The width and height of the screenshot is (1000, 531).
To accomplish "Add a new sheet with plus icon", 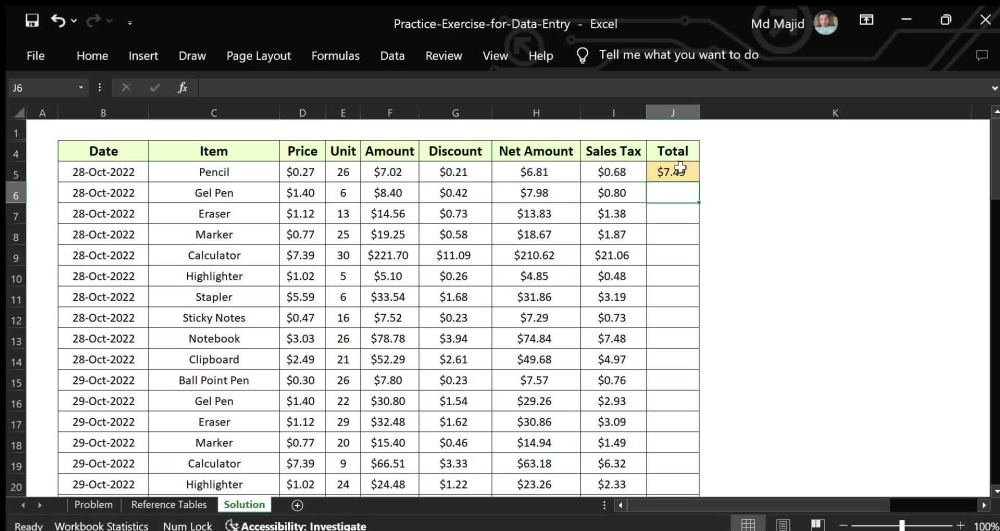I will tap(297, 505).
